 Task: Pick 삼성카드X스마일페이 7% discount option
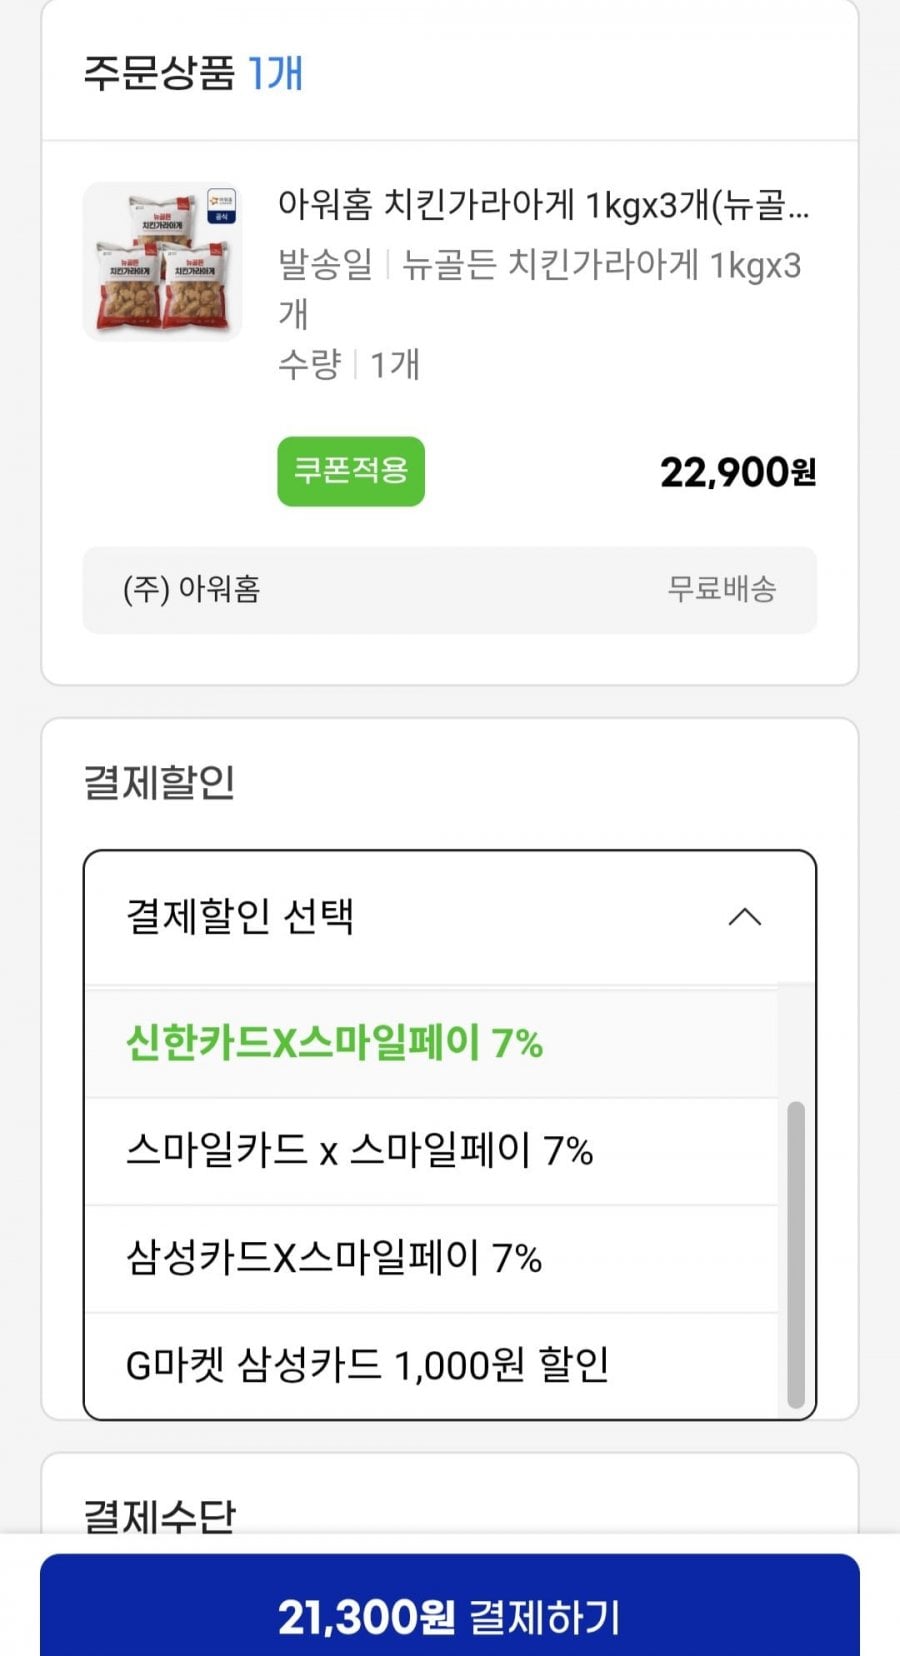(334, 1258)
